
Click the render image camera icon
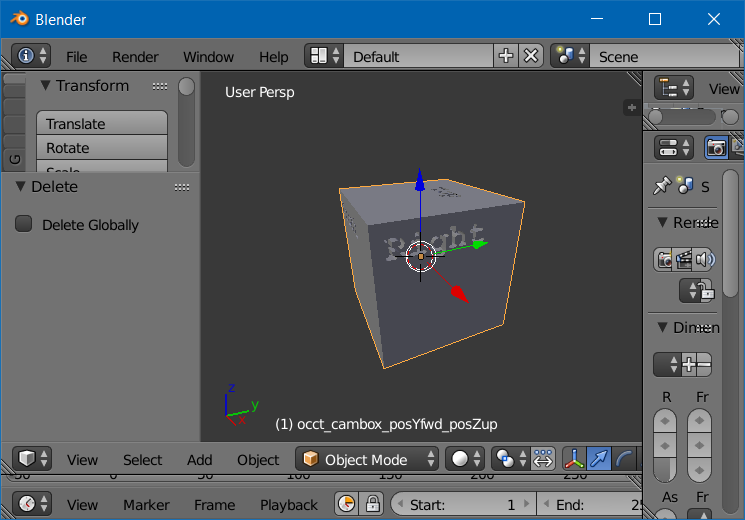tap(665, 260)
